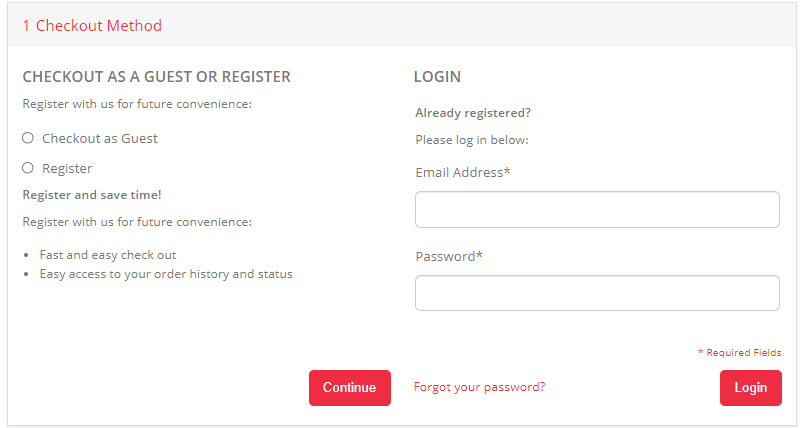Click the 'Register' option label text
Viewport: 804px width, 428px height.
coord(67,169)
